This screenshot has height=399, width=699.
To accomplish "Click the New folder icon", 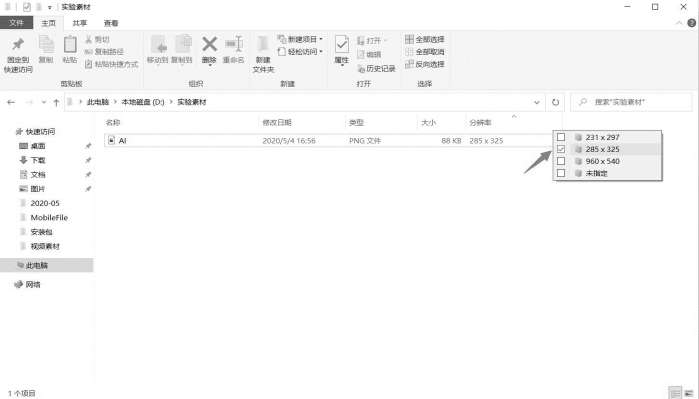I will (263, 44).
